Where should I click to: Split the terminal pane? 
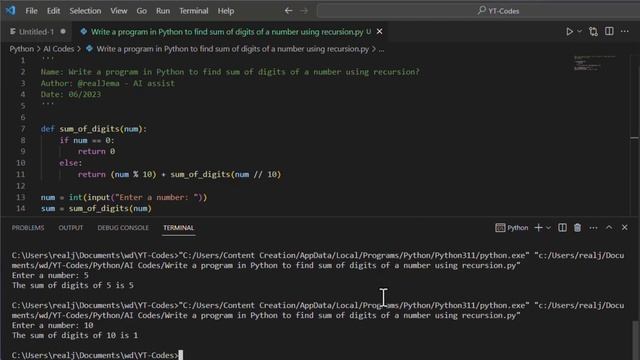click(x=562, y=228)
